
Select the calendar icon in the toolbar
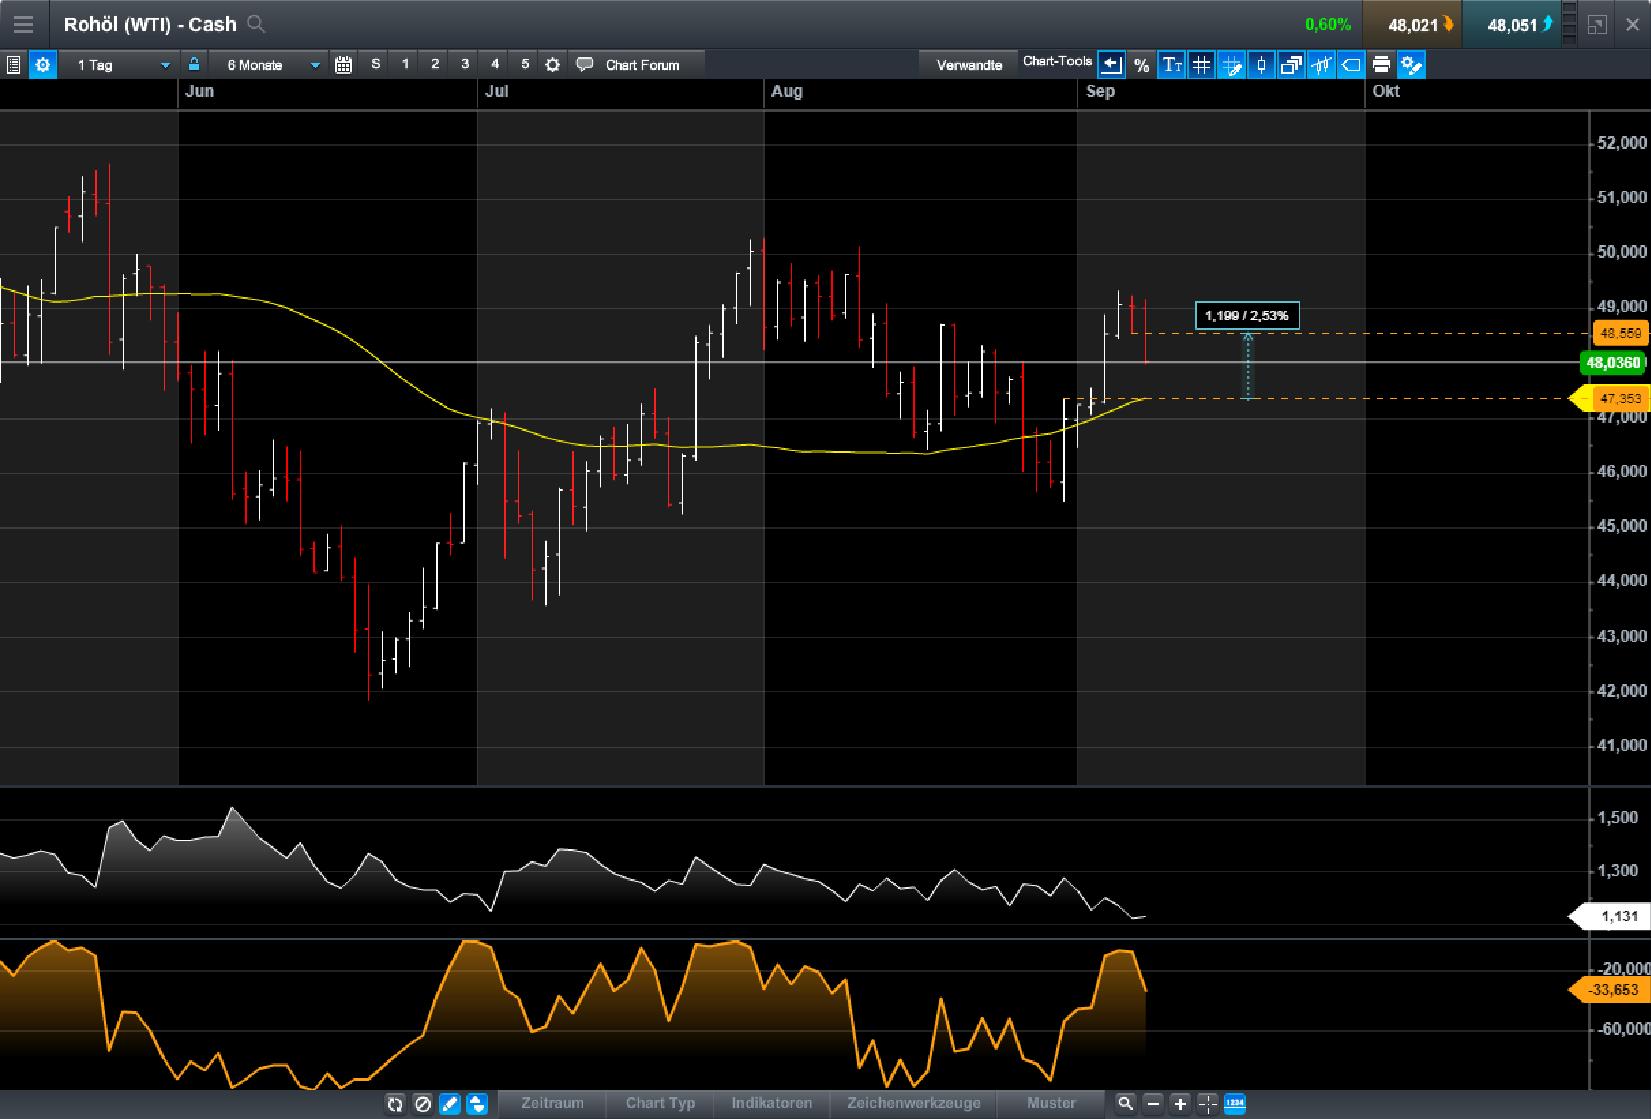coord(343,64)
